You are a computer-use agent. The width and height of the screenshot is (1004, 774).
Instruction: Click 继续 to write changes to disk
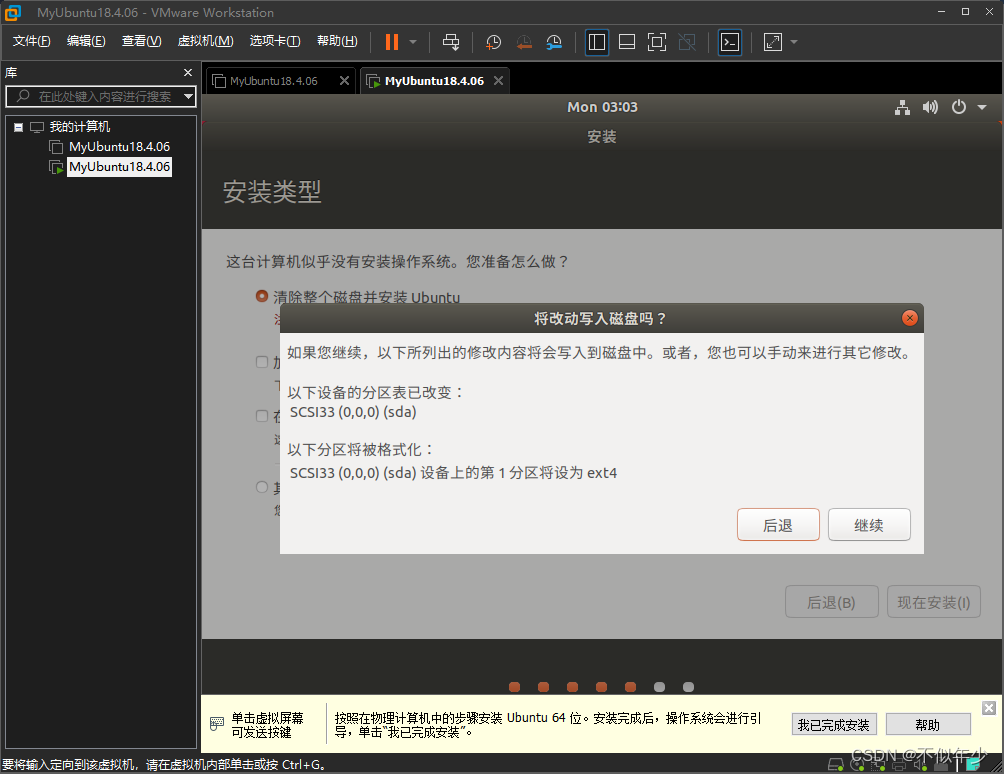[869, 525]
